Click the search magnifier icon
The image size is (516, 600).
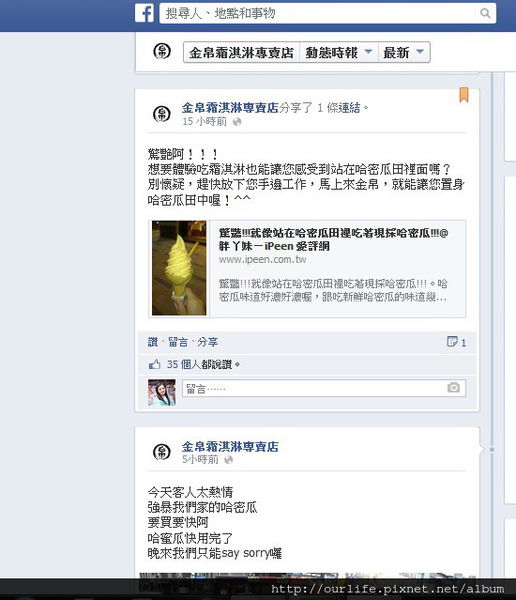(x=485, y=13)
